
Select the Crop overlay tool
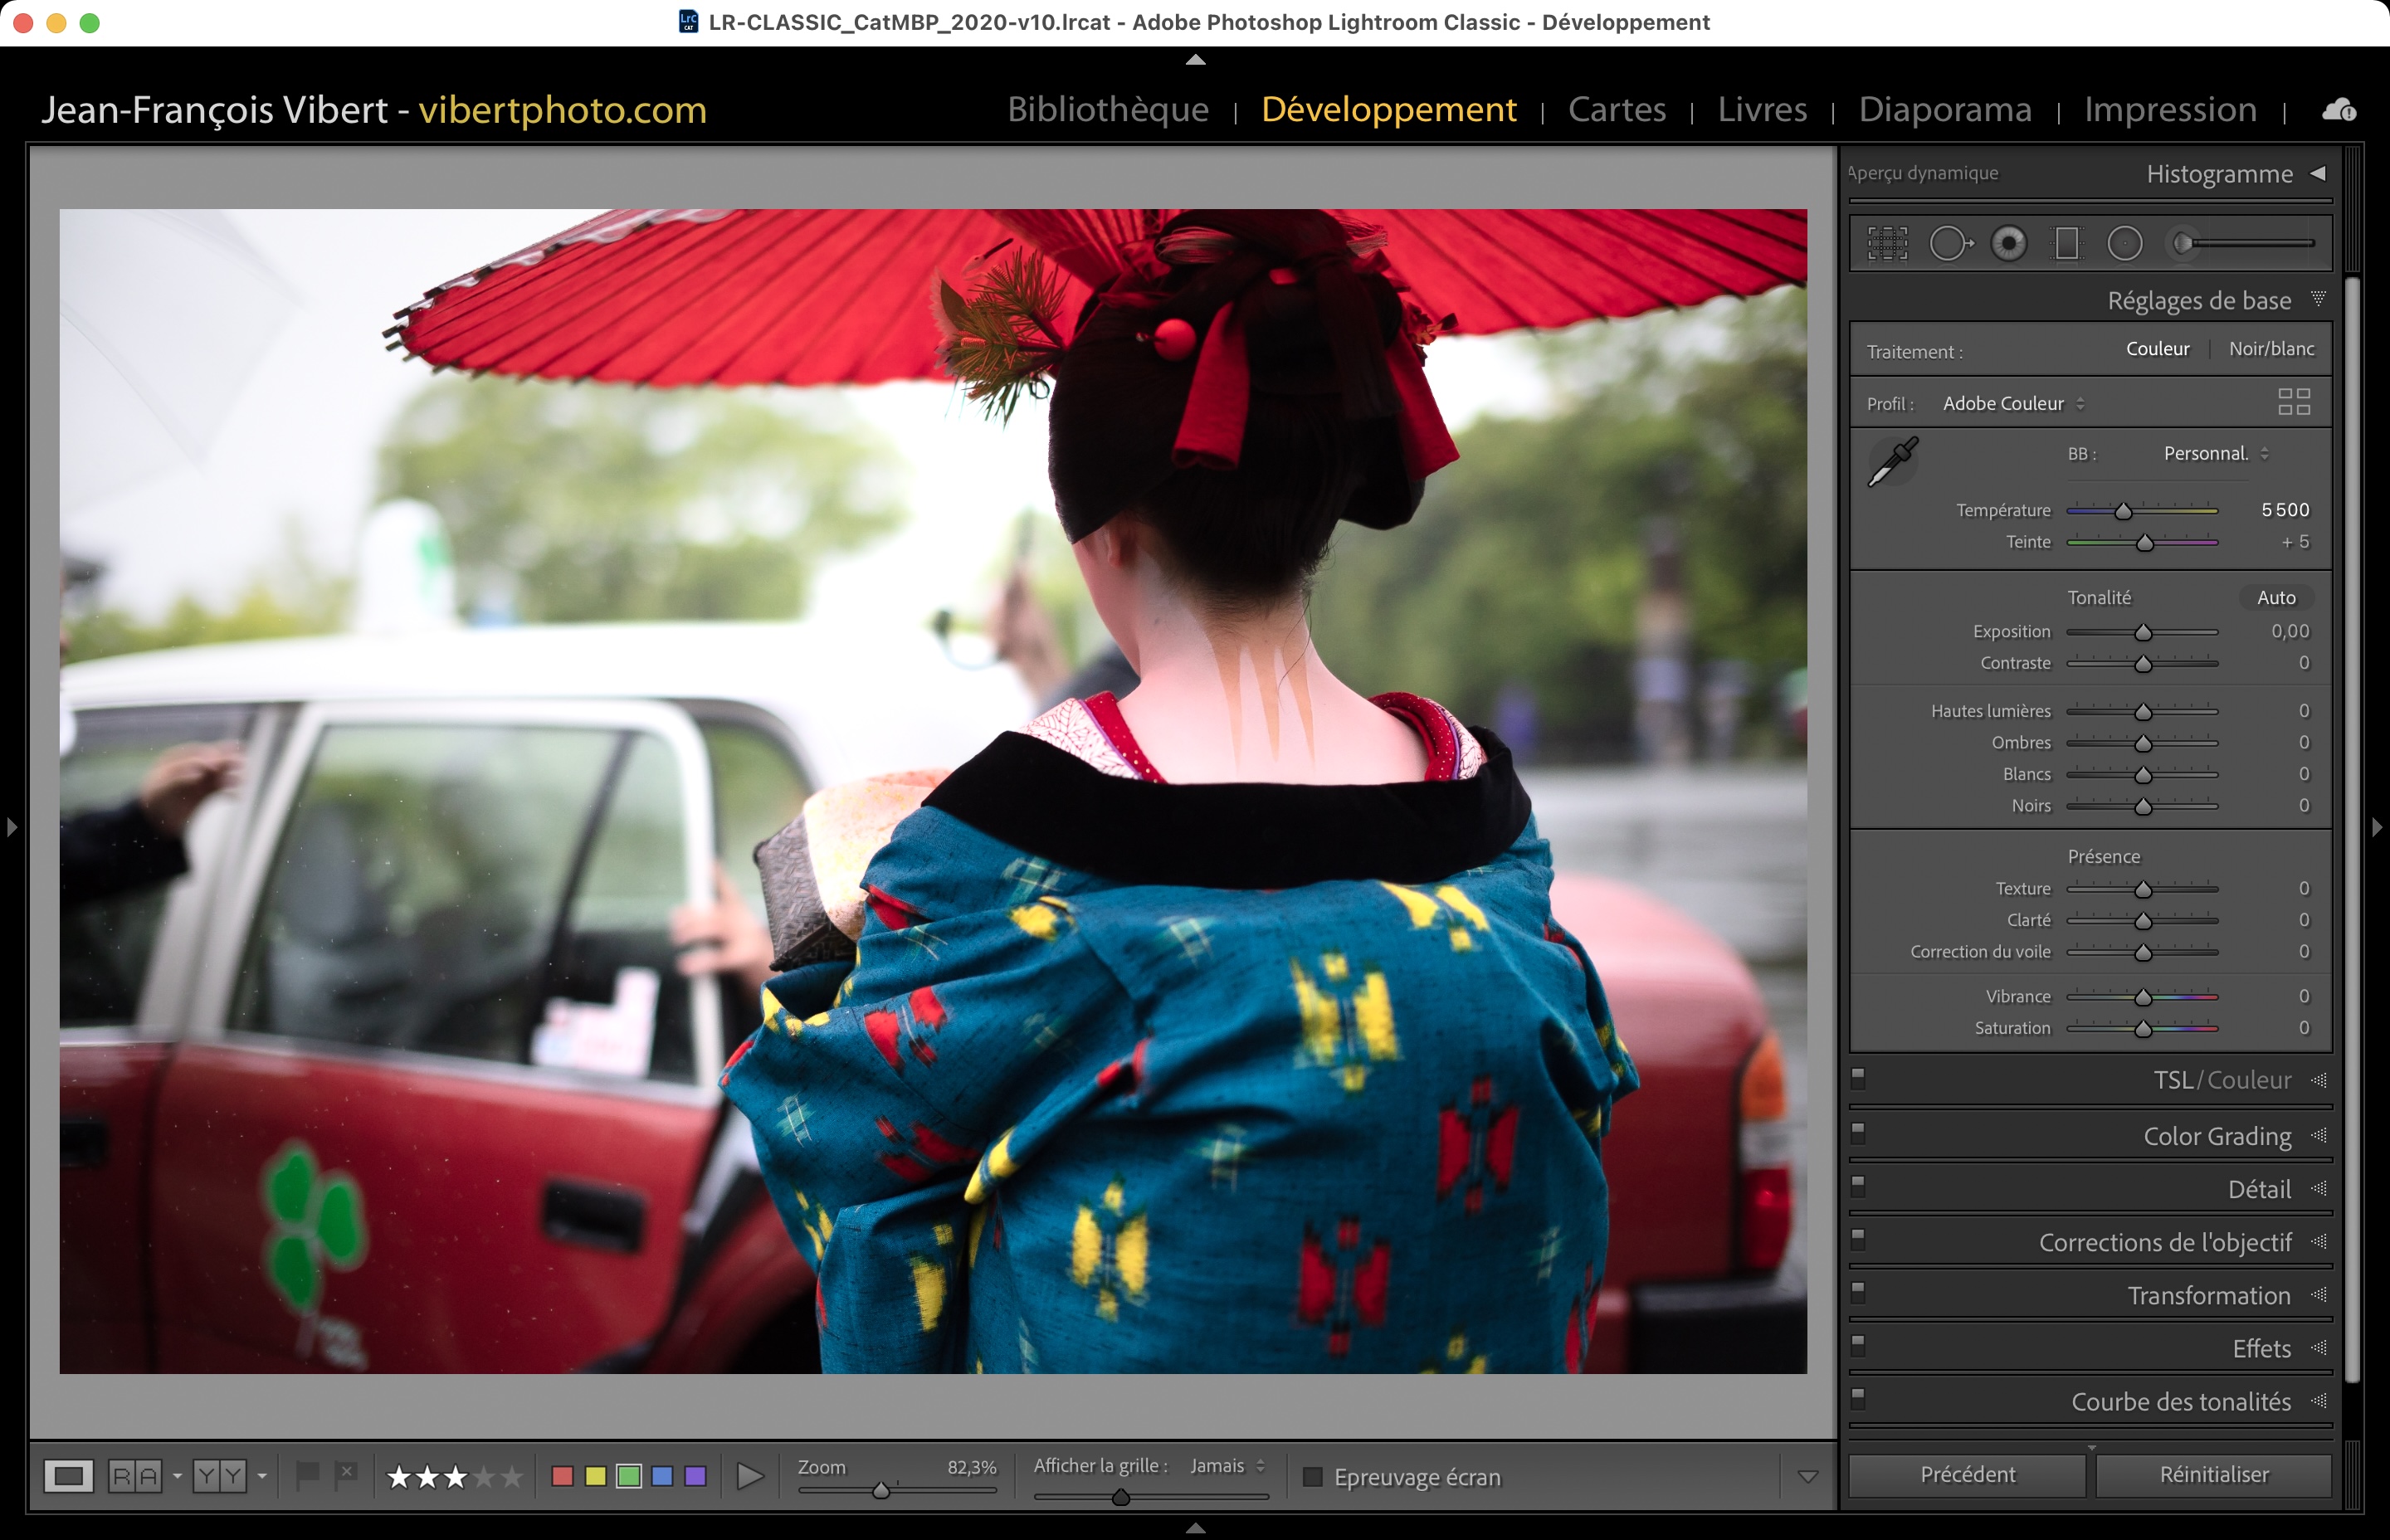pyautogui.click(x=1887, y=243)
